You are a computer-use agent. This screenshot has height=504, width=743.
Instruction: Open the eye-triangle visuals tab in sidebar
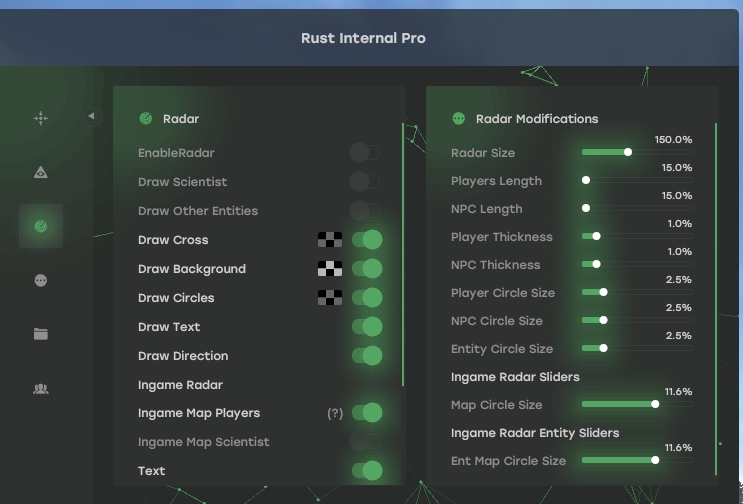41,172
